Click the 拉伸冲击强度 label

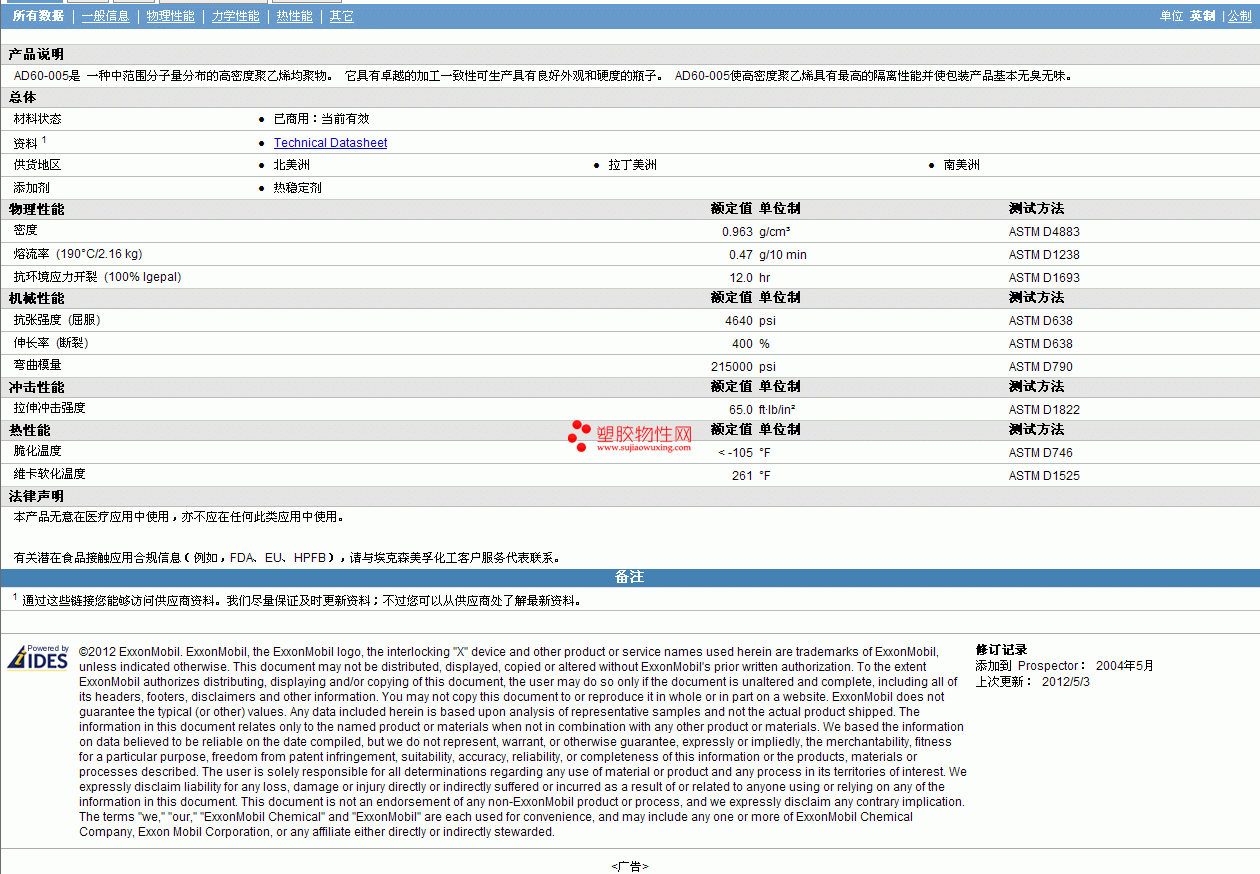tap(49, 409)
